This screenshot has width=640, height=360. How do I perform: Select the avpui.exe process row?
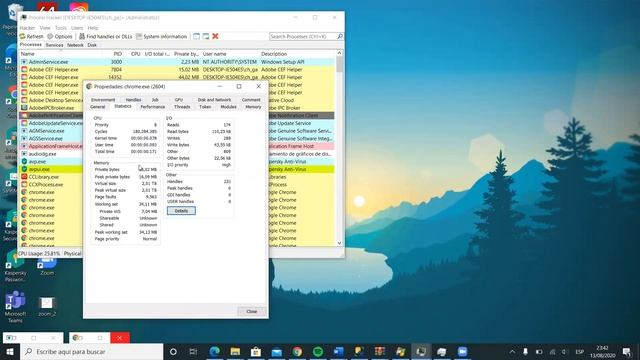[x=51, y=169]
